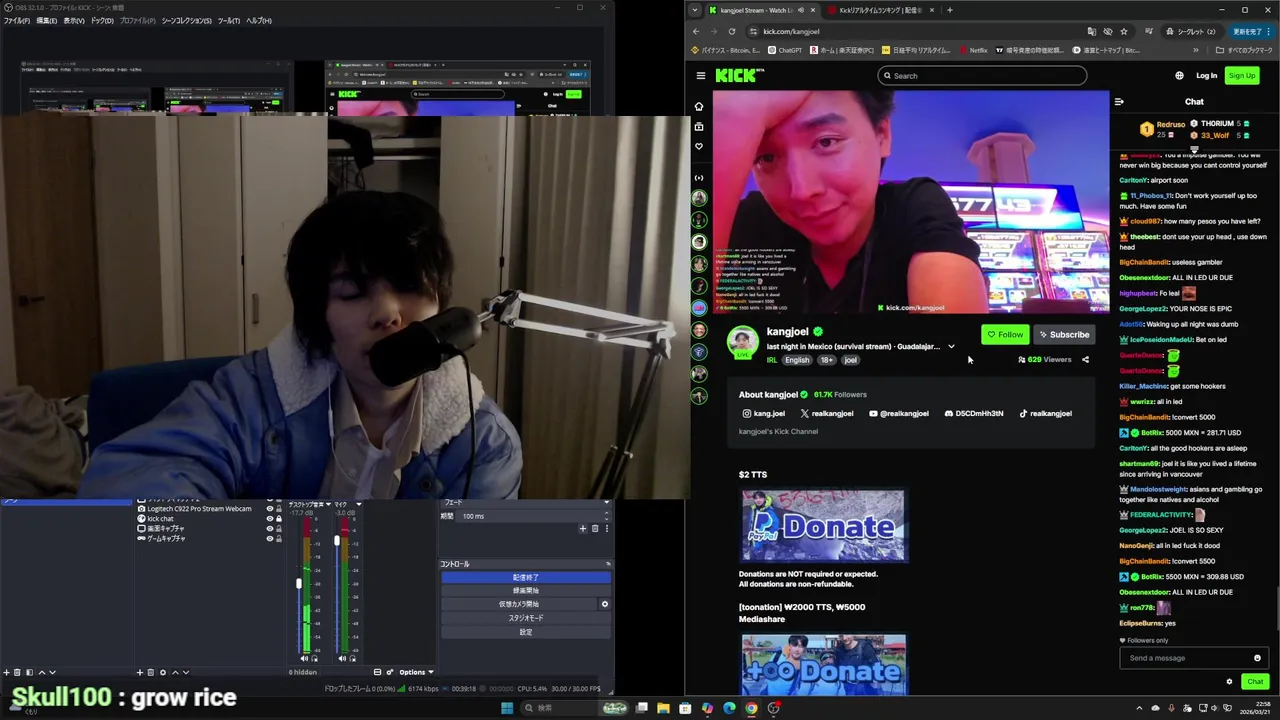1280x720 pixels.
Task: Adjust the desktop audio volume slider in OBS
Action: 299,584
